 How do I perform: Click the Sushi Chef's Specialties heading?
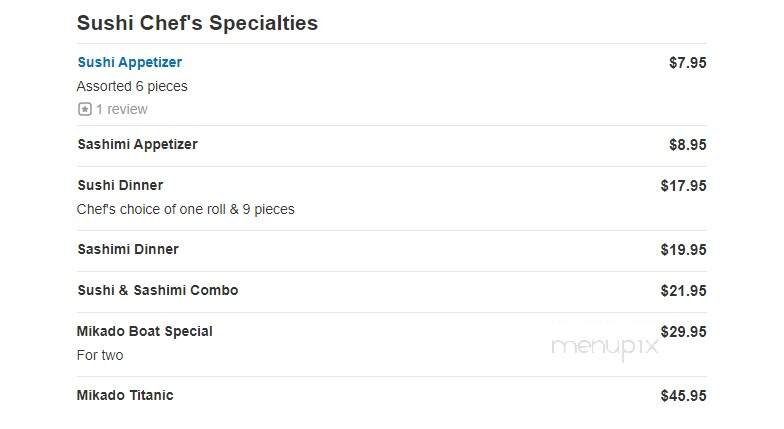click(x=197, y=22)
